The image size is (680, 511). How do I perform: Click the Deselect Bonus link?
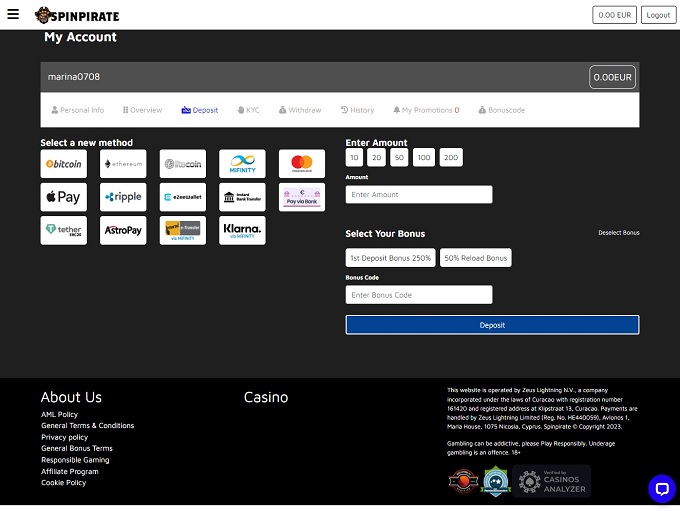click(x=618, y=233)
